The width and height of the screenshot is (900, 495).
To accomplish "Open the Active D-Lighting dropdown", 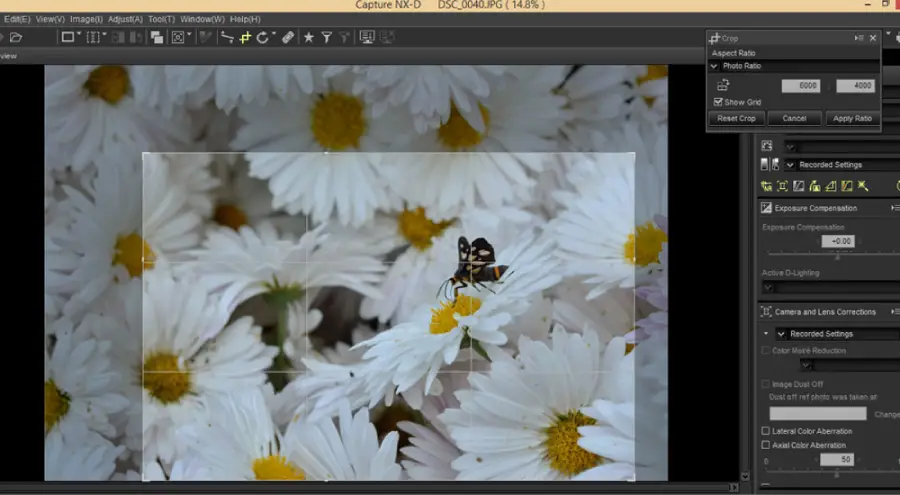I will 831,287.
